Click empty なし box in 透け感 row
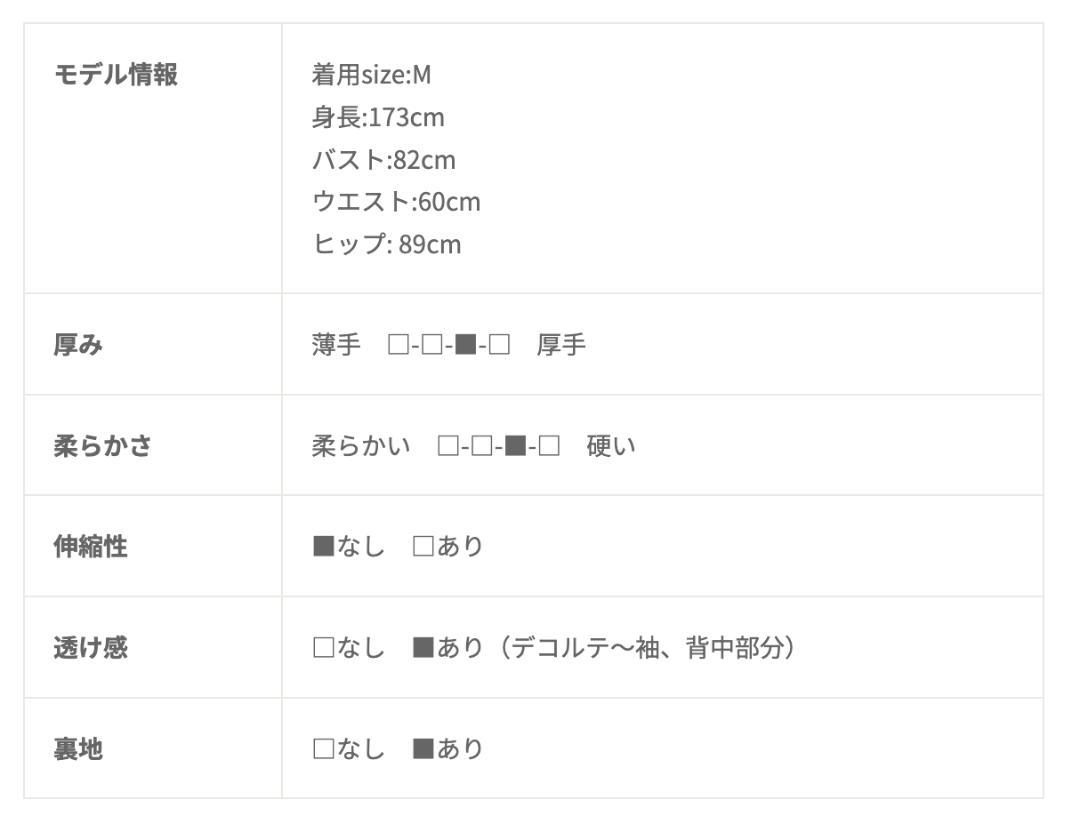The height and width of the screenshot is (832, 1080). tap(323, 647)
